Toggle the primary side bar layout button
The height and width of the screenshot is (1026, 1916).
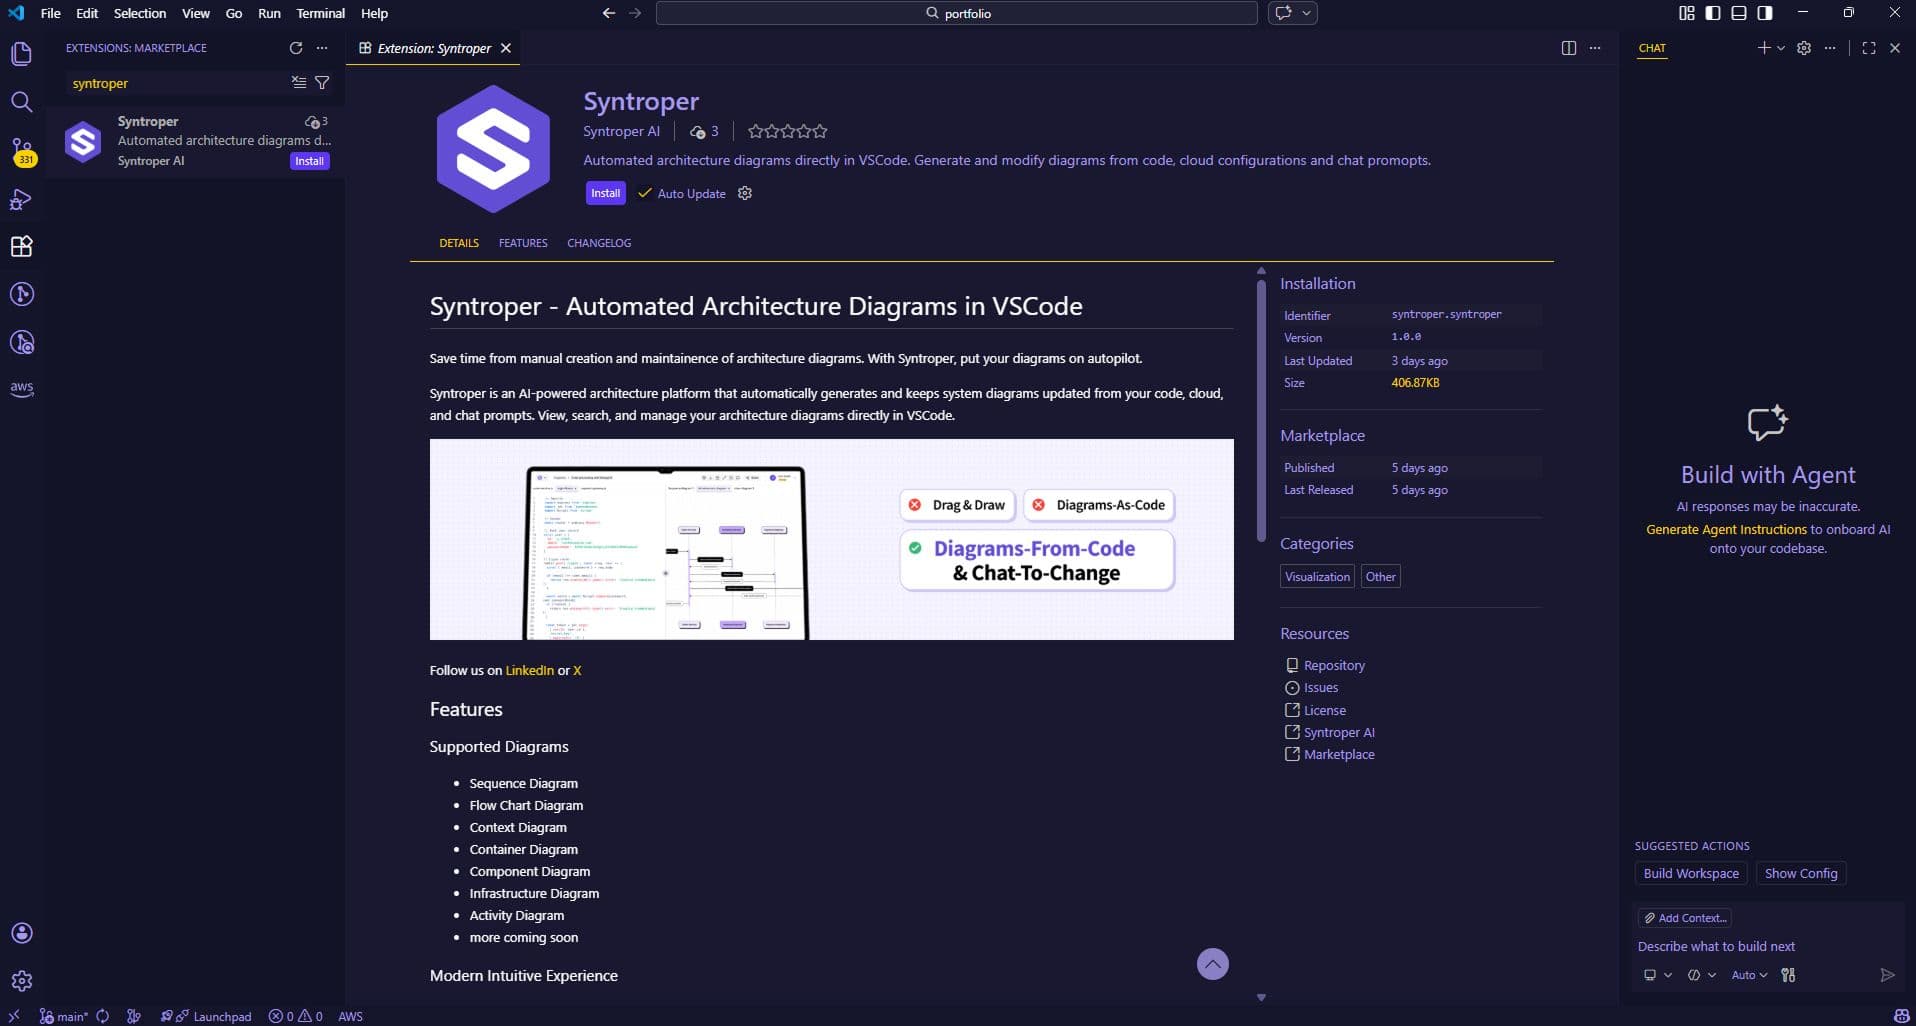tap(1713, 13)
